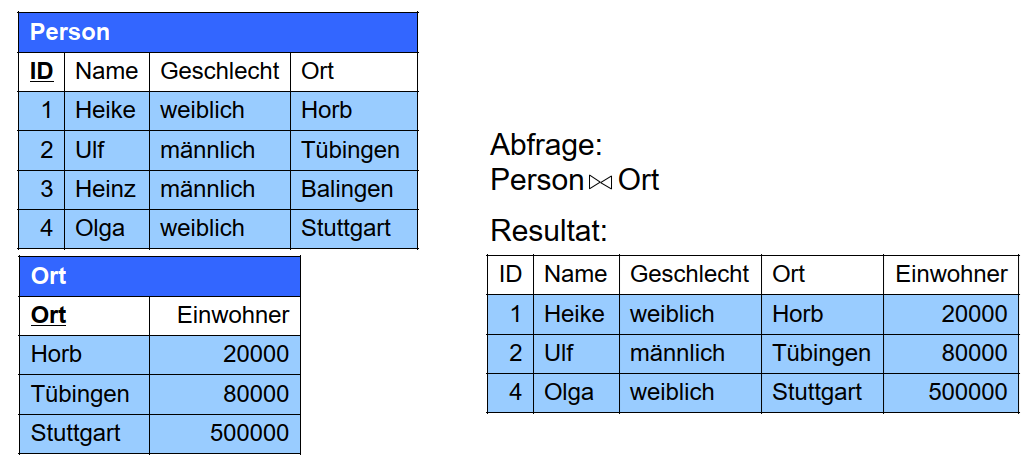
Task: Click the underlined ID column header
Action: pyautogui.click(x=41, y=72)
